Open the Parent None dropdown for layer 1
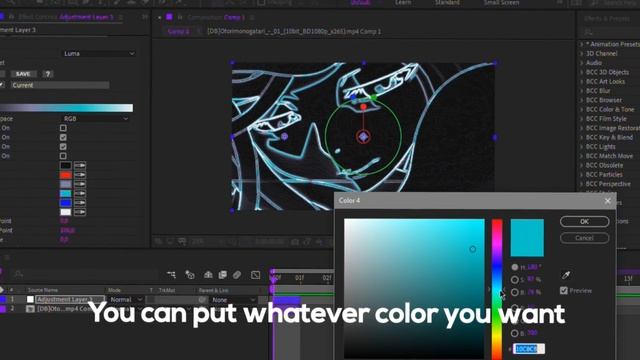Screen dimensions: 640x360 point(233,300)
